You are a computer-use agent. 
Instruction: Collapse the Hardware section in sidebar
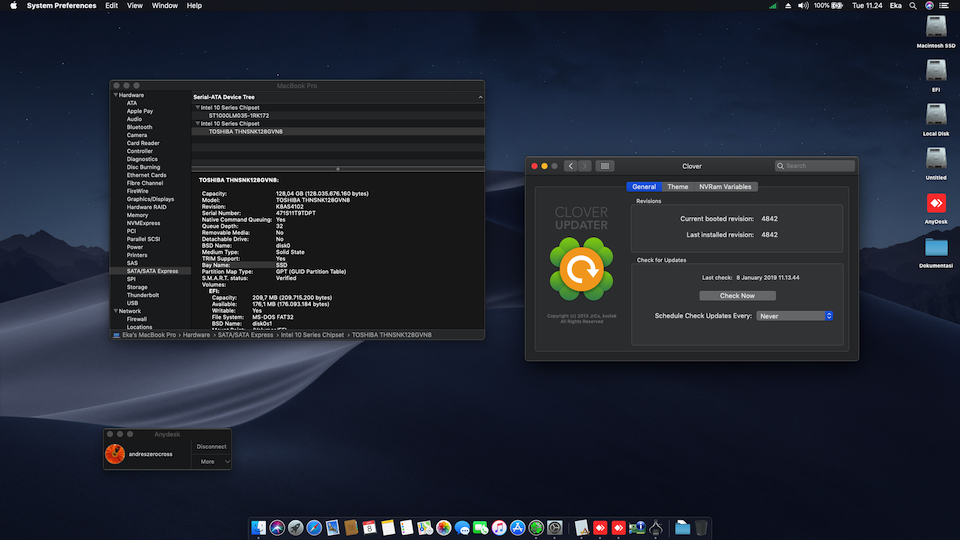tap(114, 95)
